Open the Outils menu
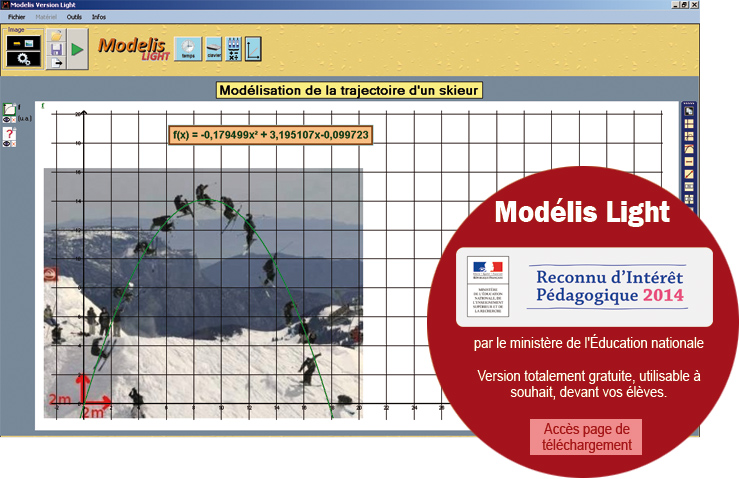This screenshot has height=479, width=739. tap(74, 17)
